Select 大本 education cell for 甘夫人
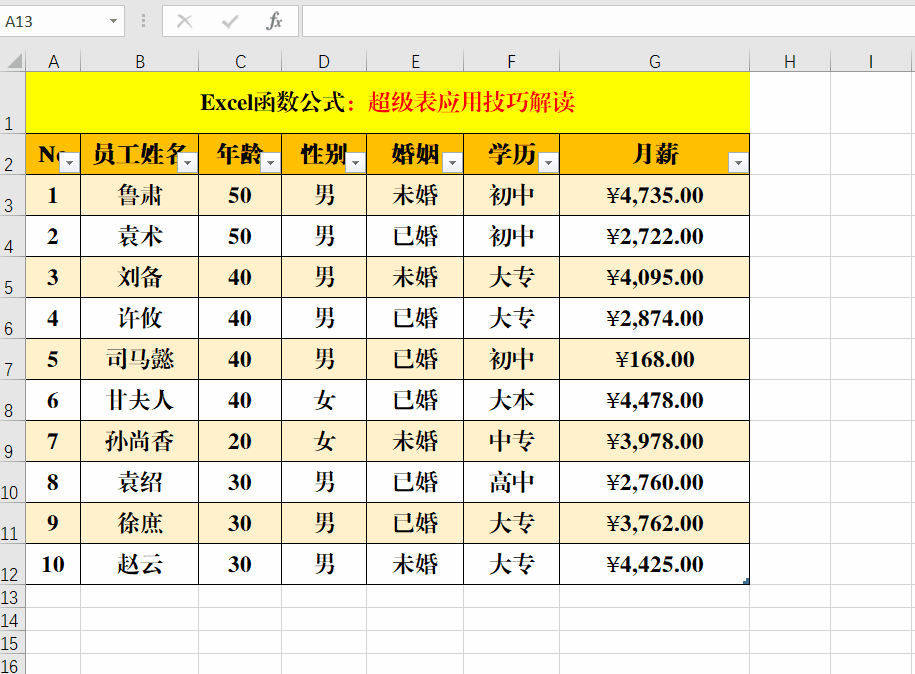Image resolution: width=915 pixels, height=674 pixels. [512, 400]
